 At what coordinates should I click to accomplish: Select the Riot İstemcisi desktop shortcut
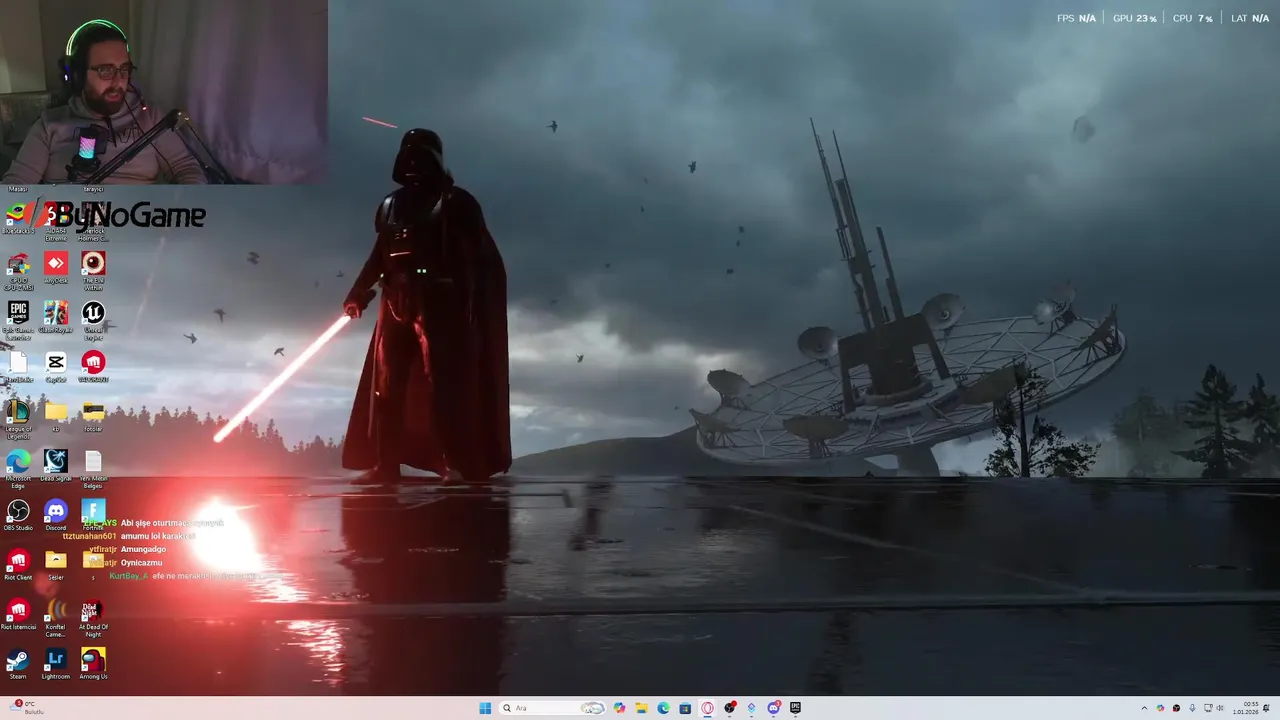pyautogui.click(x=18, y=615)
